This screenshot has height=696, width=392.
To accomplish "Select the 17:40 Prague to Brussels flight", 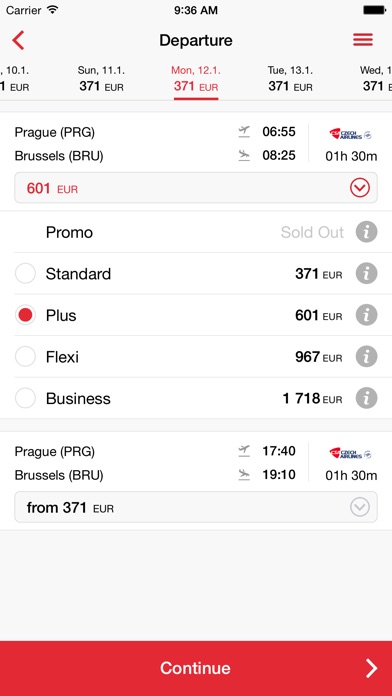I will (x=196, y=463).
